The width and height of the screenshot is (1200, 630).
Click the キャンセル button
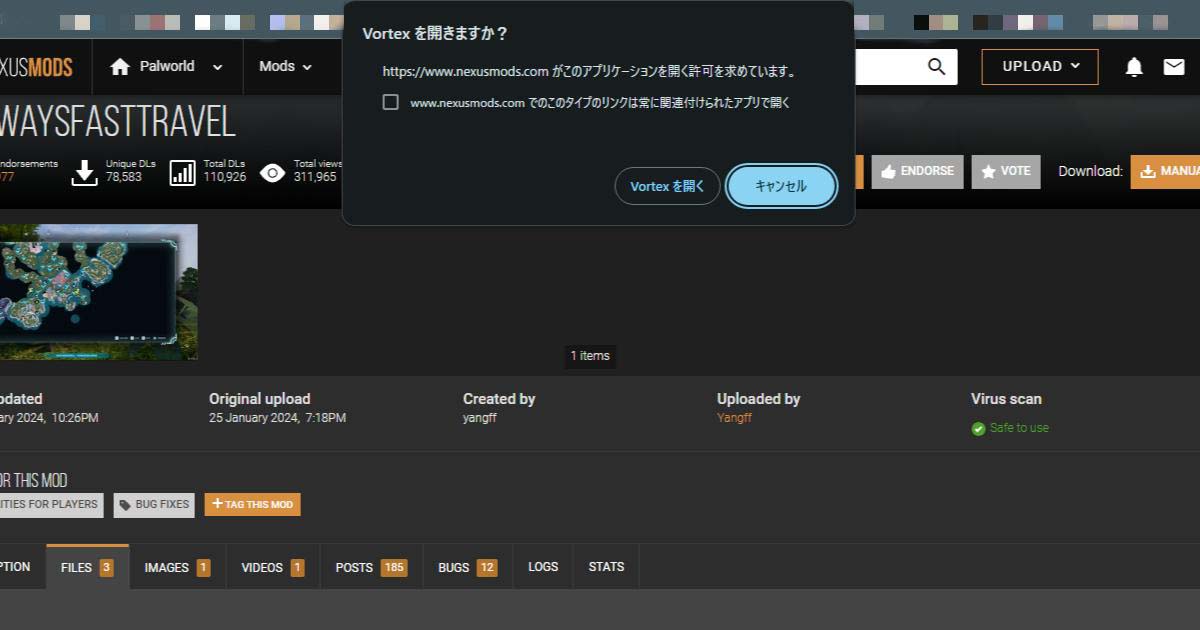click(x=781, y=186)
